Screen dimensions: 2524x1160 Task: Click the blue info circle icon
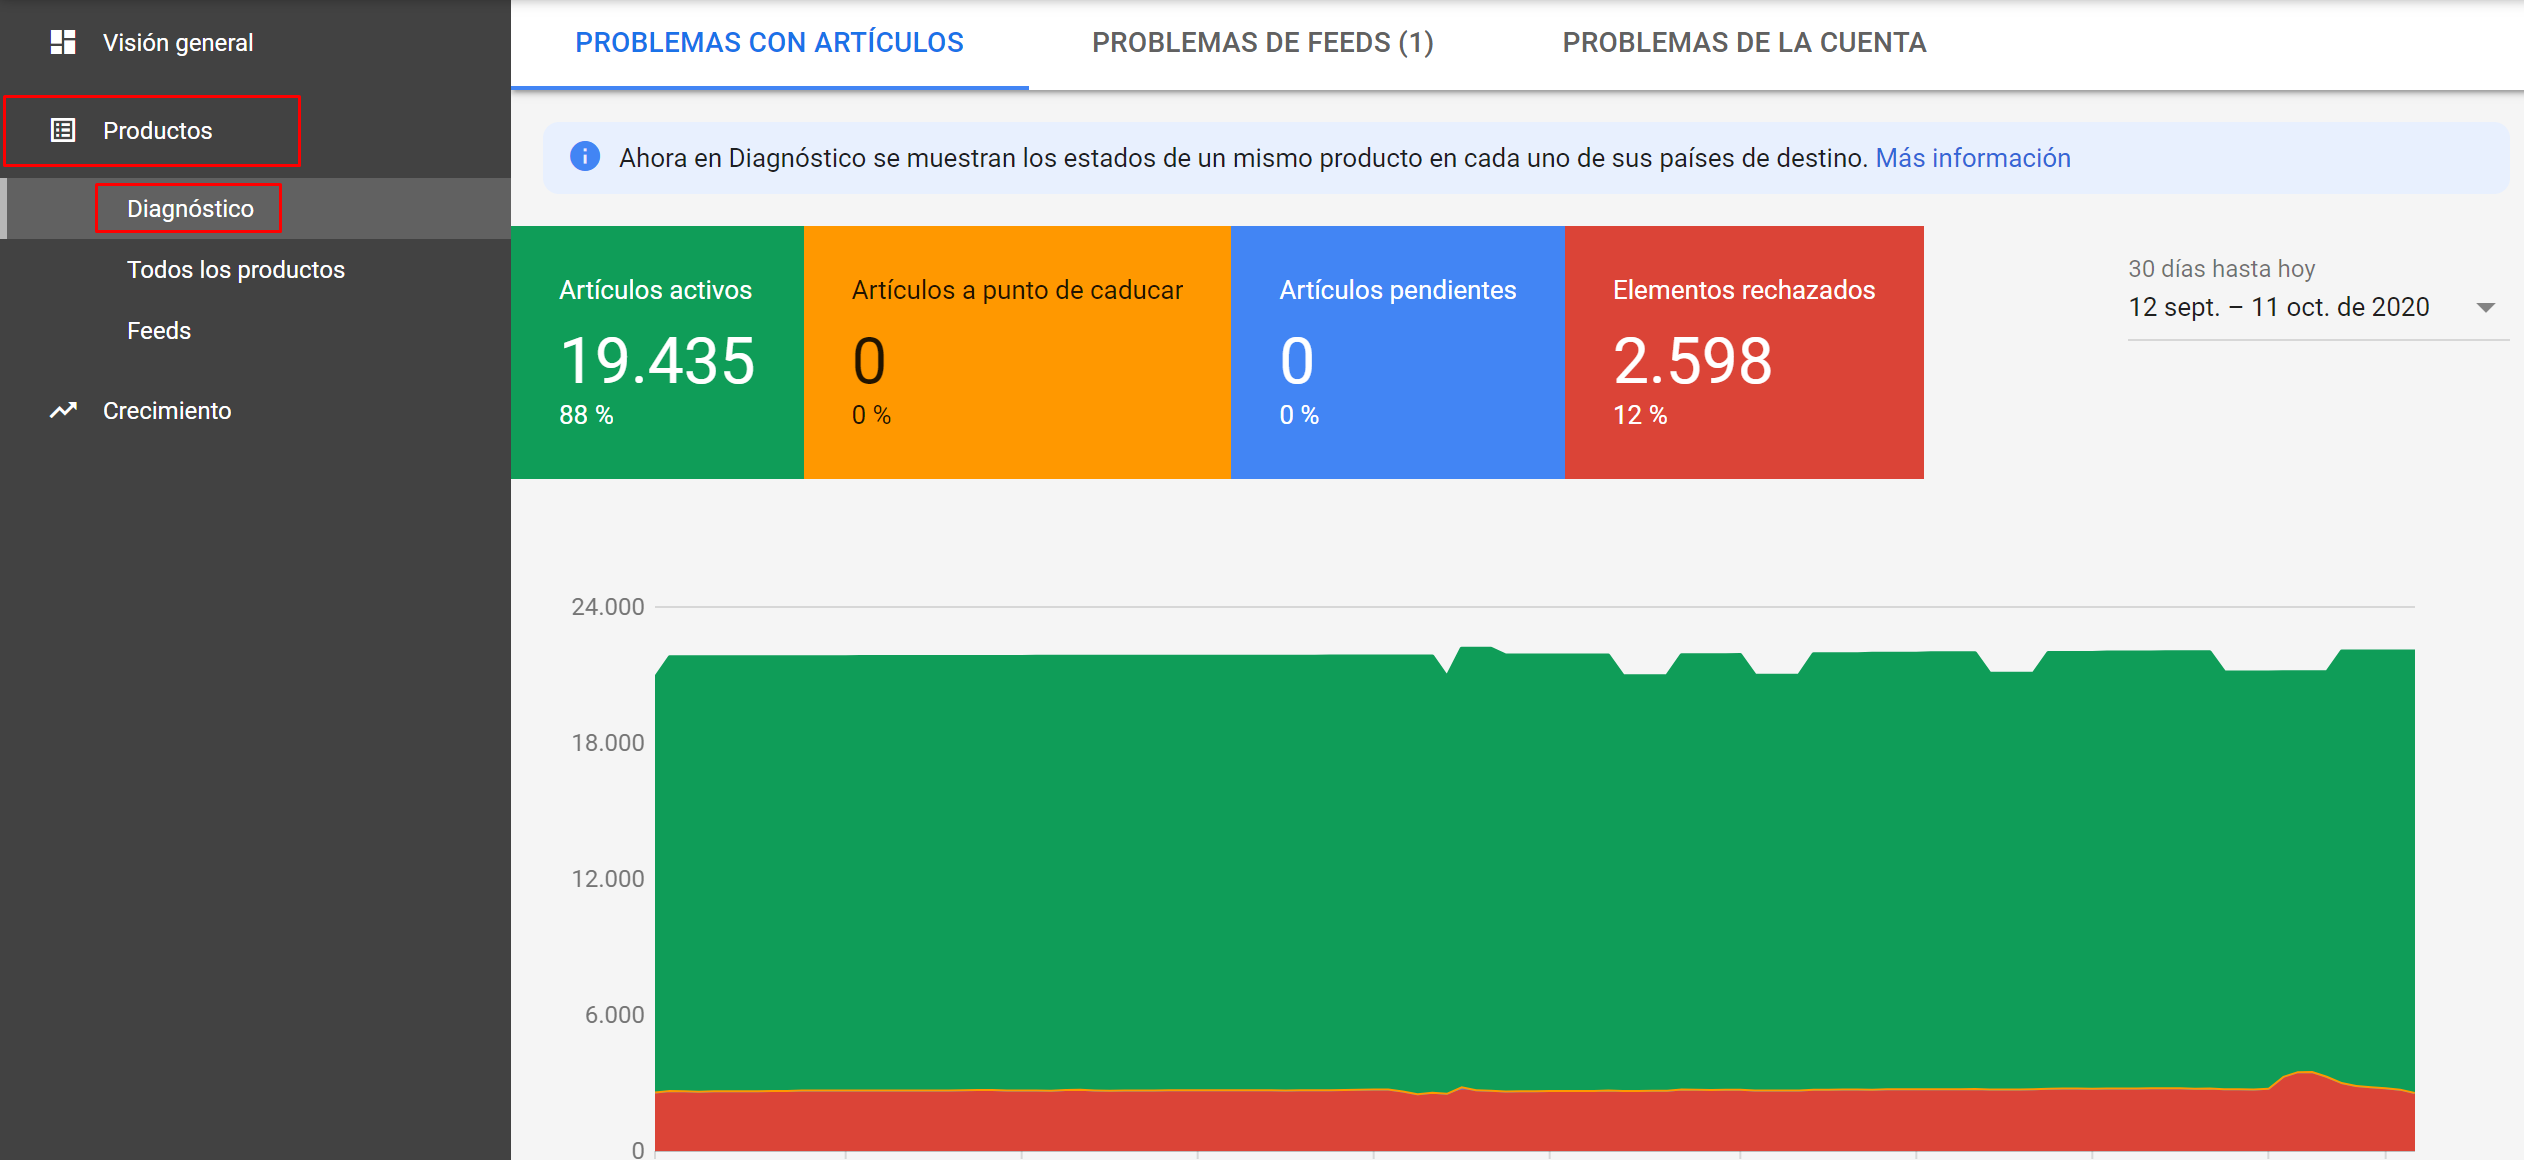(585, 157)
